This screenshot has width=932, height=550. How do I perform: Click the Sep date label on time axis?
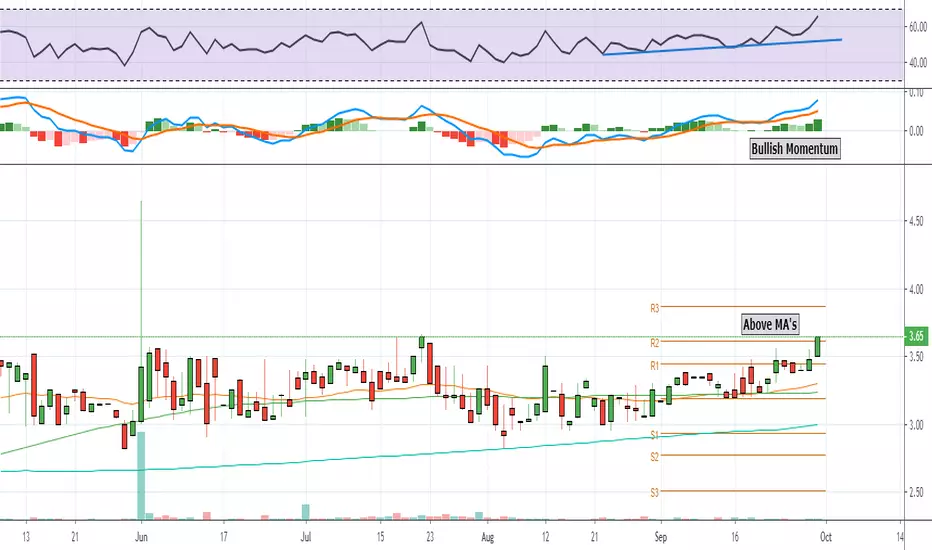[660, 538]
